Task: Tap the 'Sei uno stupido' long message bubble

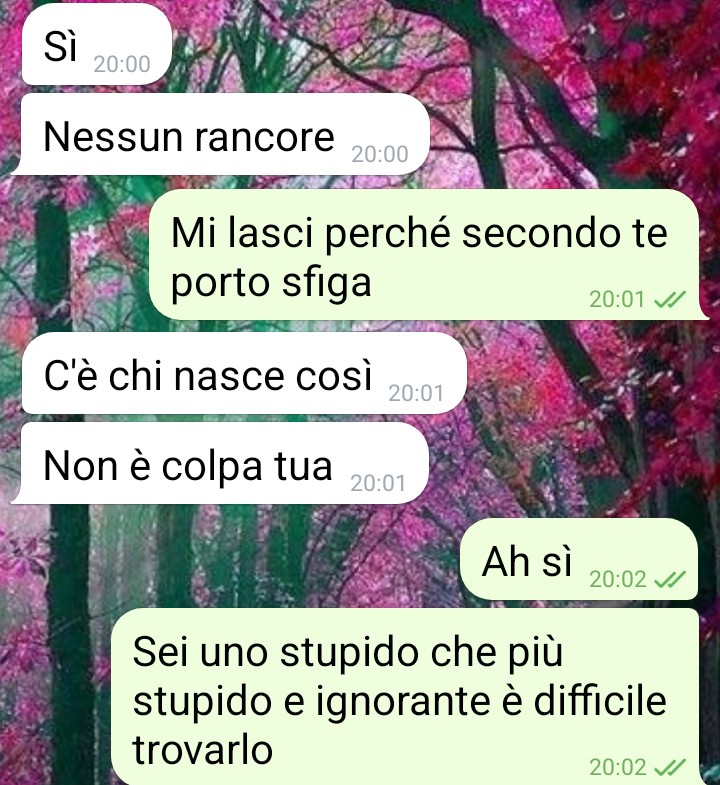Action: (x=405, y=696)
